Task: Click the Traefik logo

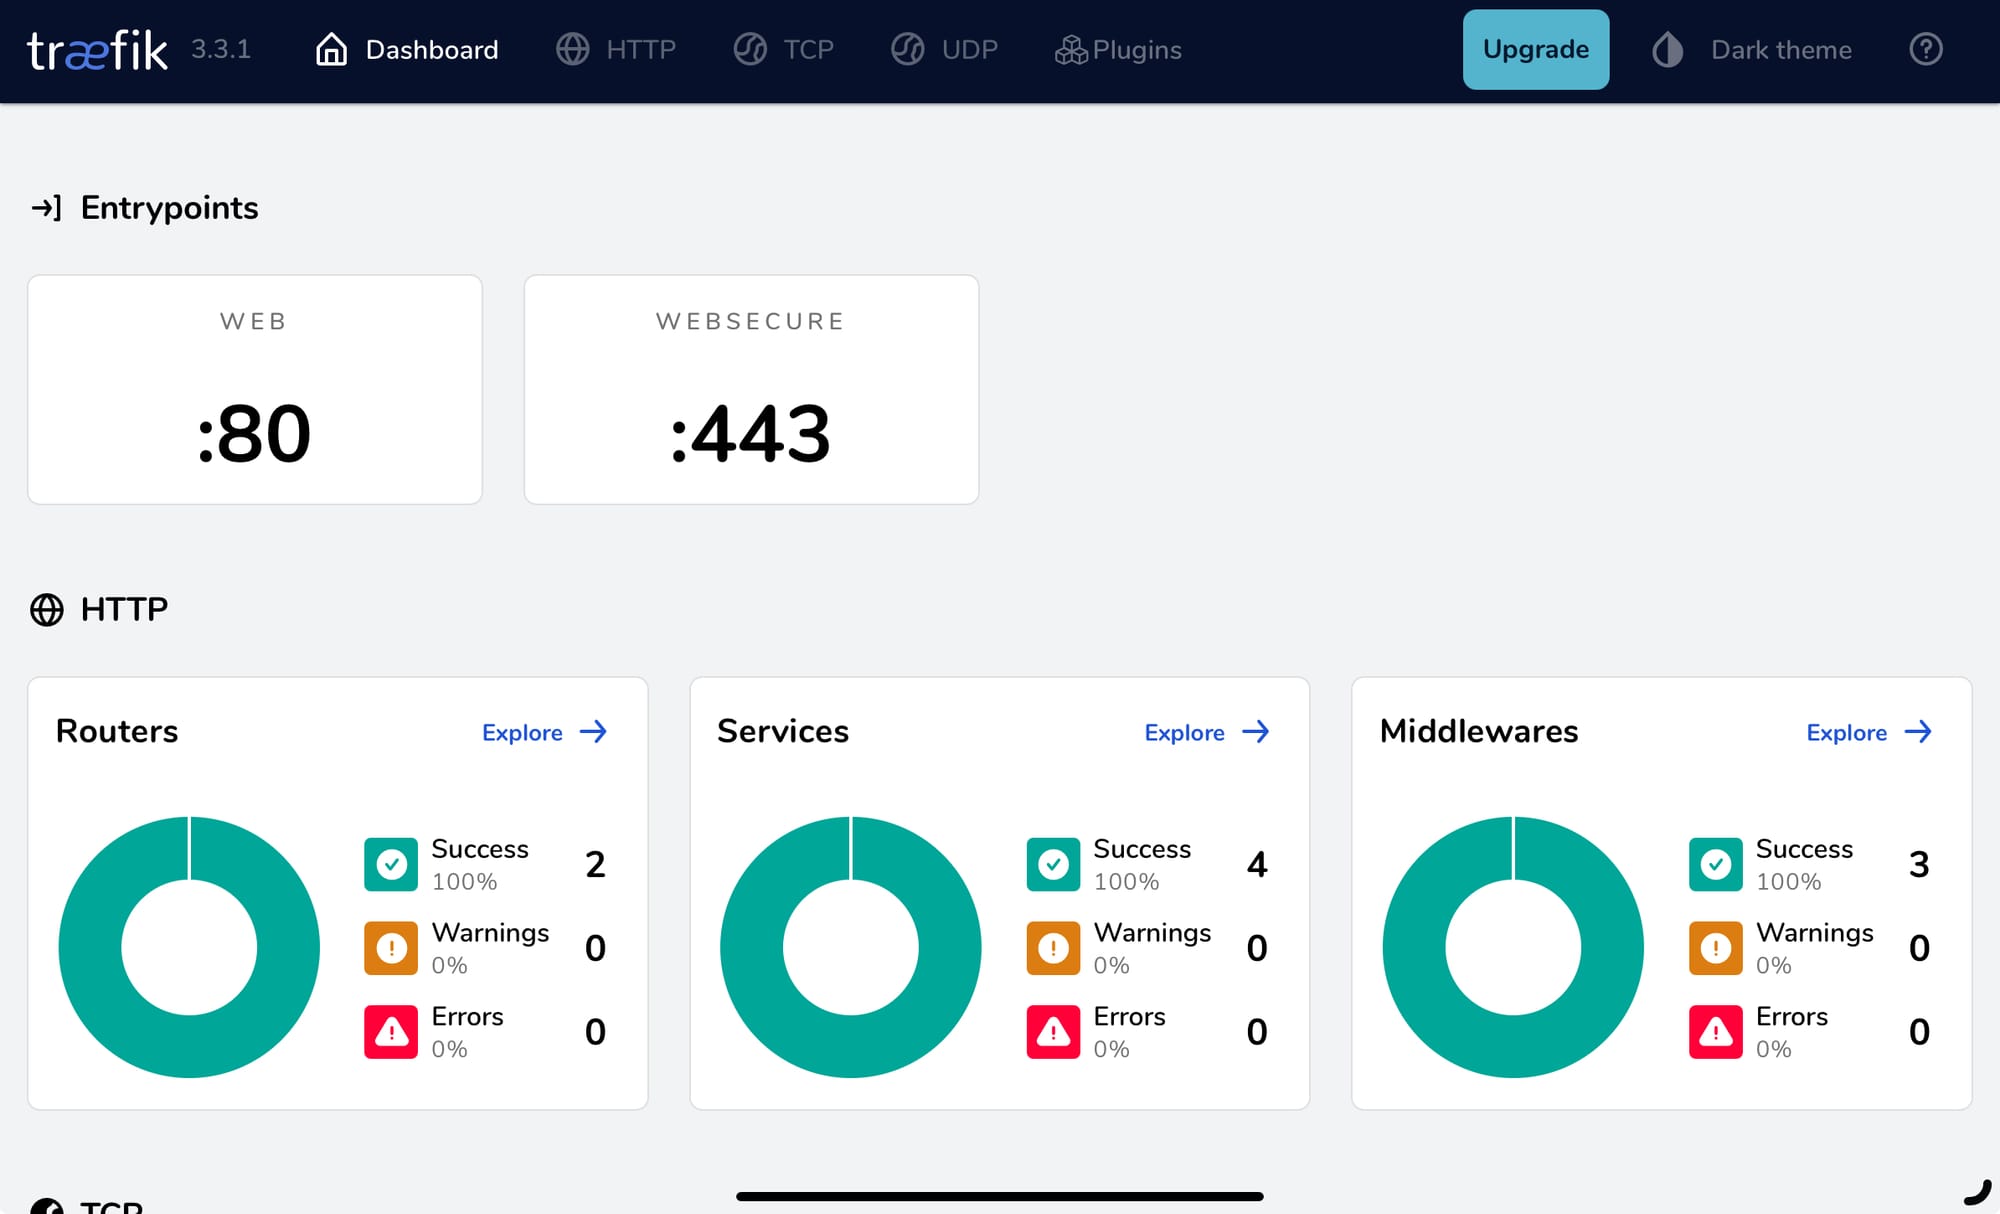Action: [97, 50]
